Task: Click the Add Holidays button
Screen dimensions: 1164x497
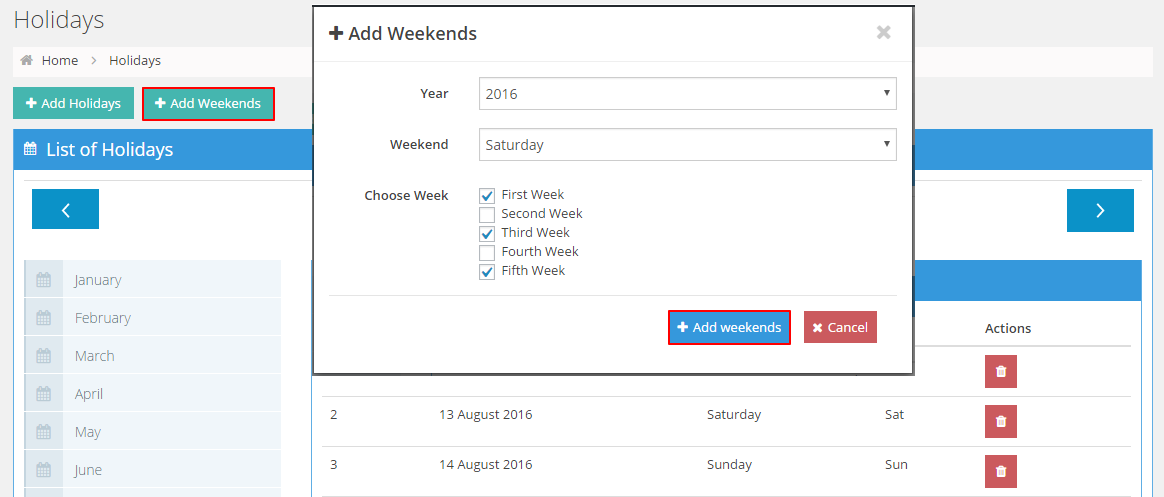Action: 73,104
